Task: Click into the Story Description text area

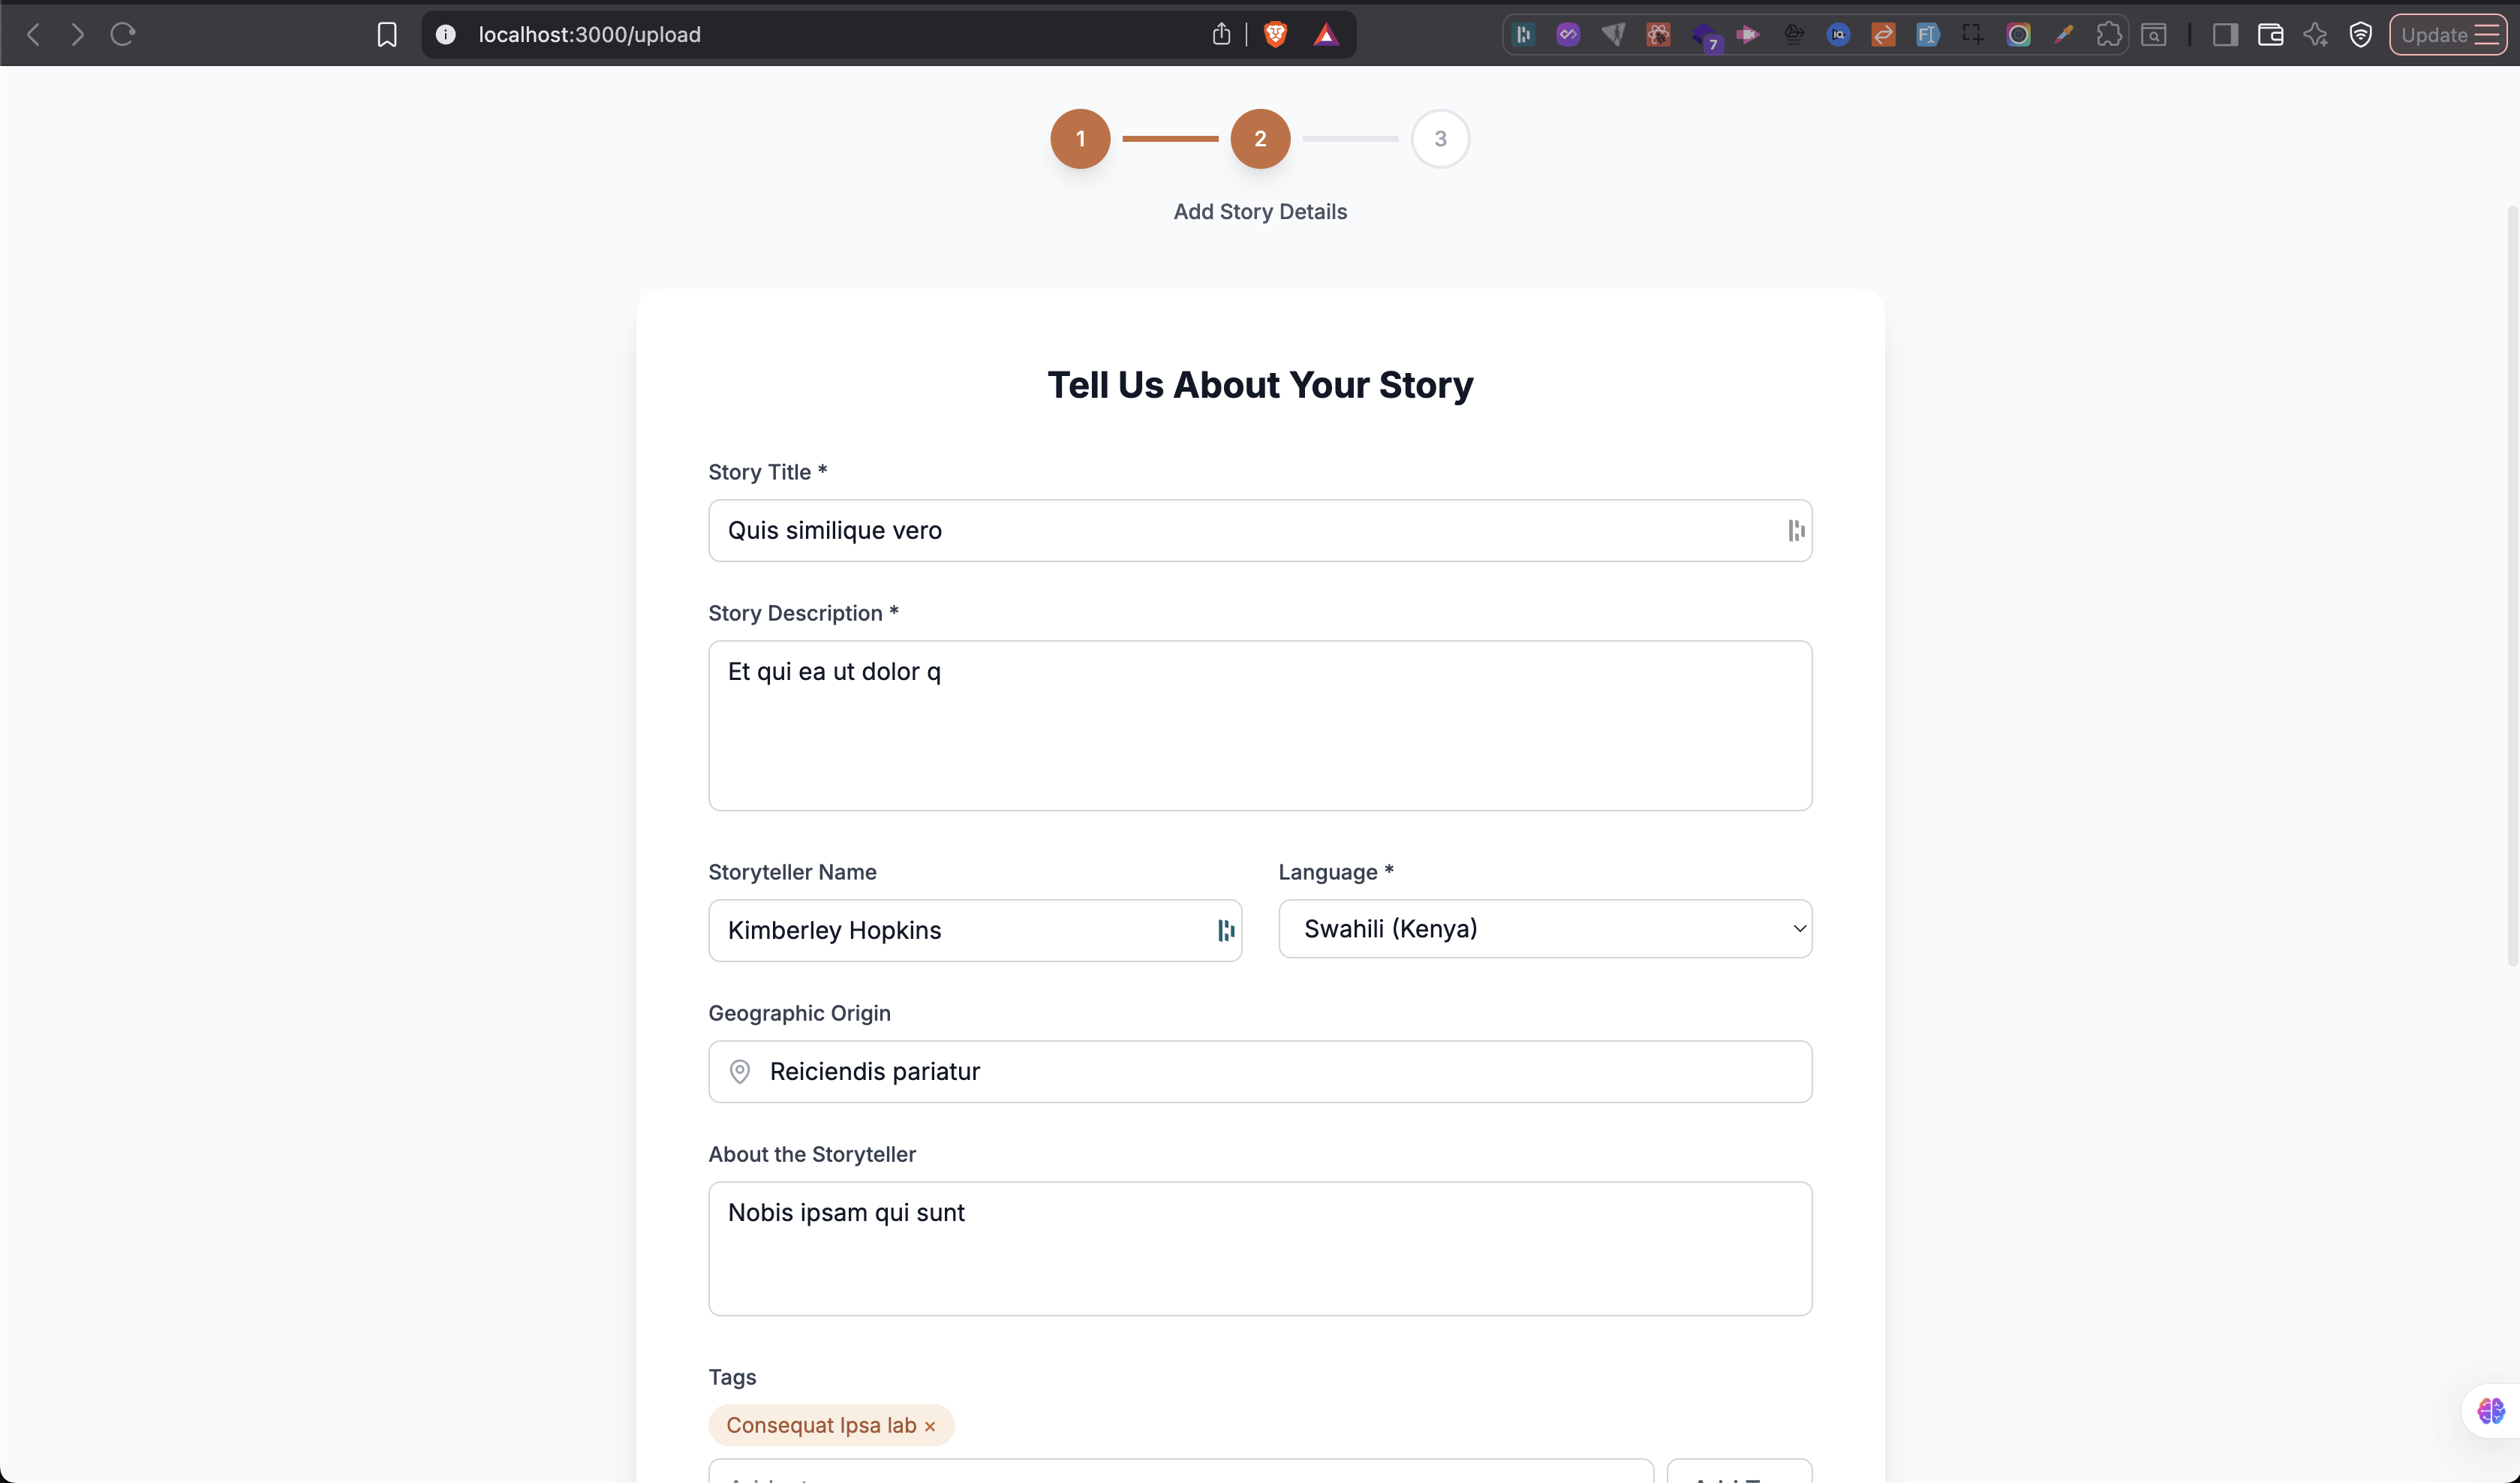Action: (x=1260, y=725)
